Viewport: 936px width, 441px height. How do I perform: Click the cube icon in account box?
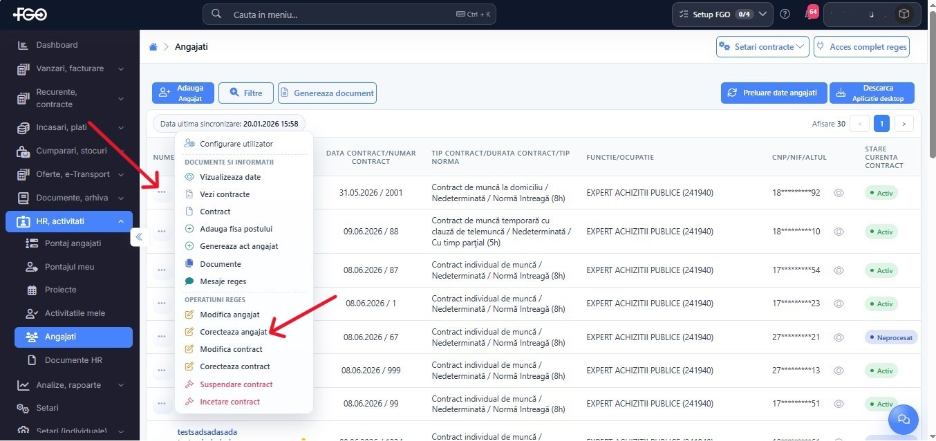[903, 14]
